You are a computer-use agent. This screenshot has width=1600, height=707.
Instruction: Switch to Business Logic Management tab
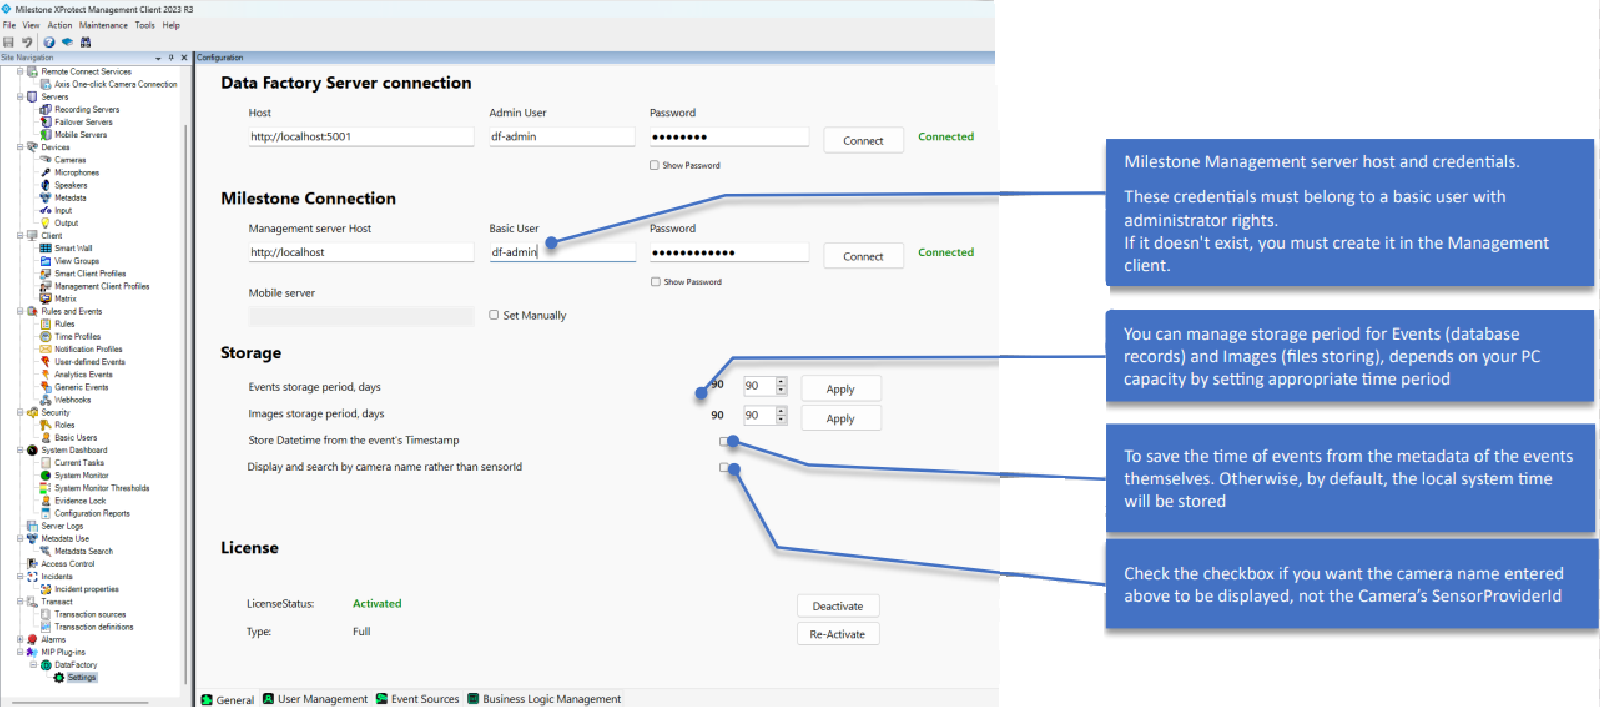[x=544, y=699]
